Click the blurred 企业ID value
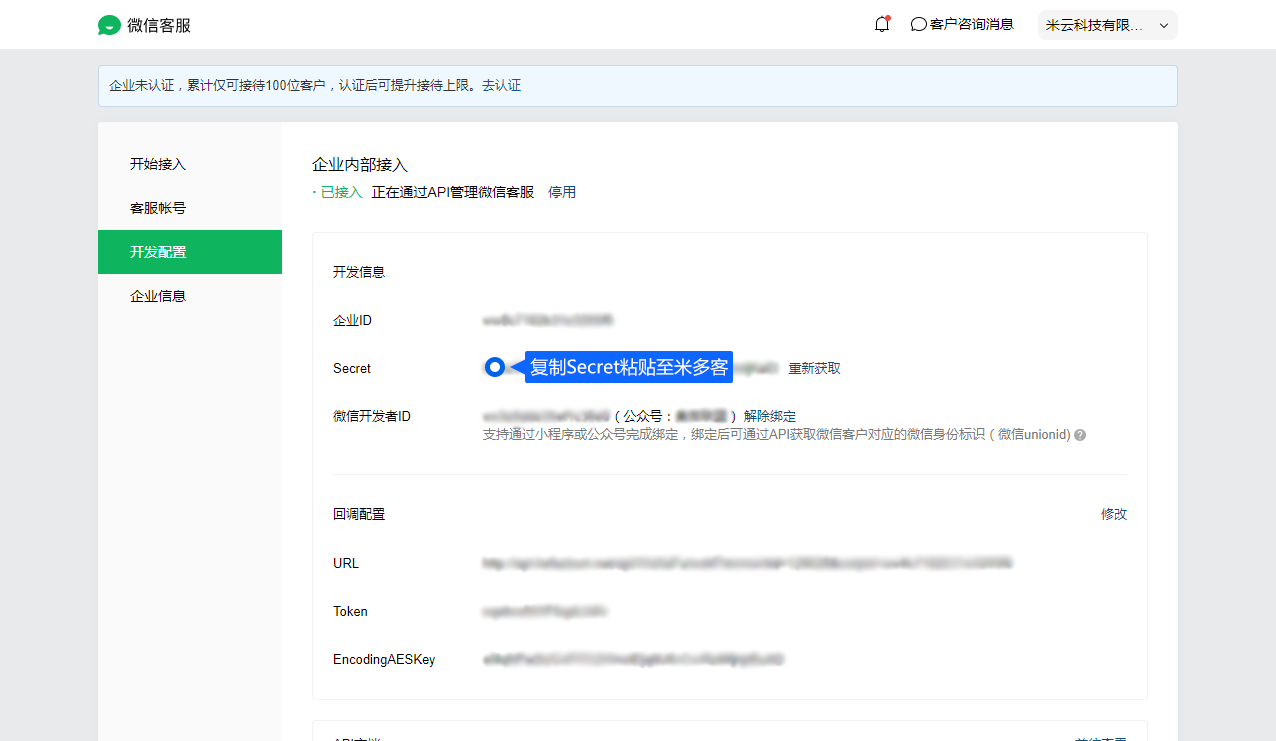Screen dimensions: 1276x741 (x=547, y=320)
